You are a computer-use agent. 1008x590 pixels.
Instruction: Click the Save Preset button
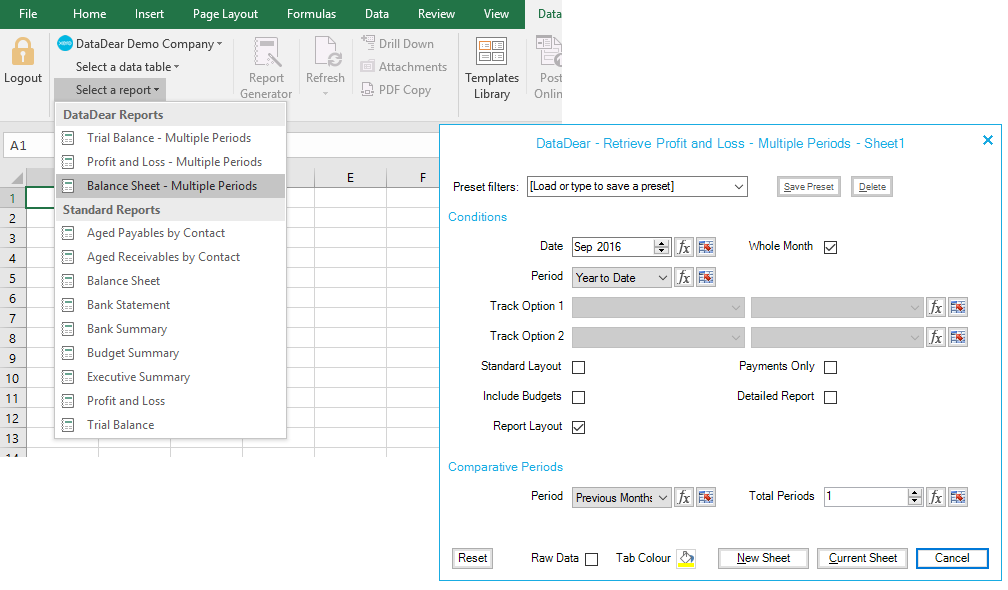click(809, 186)
